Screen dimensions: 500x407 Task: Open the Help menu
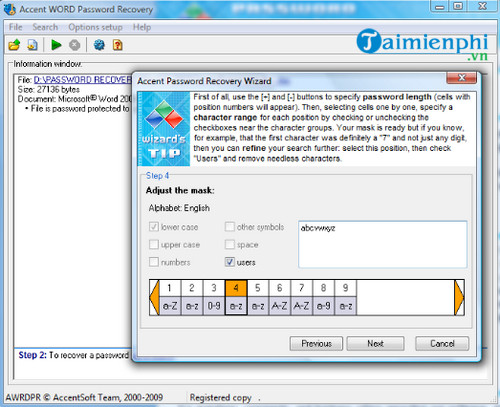(142, 27)
